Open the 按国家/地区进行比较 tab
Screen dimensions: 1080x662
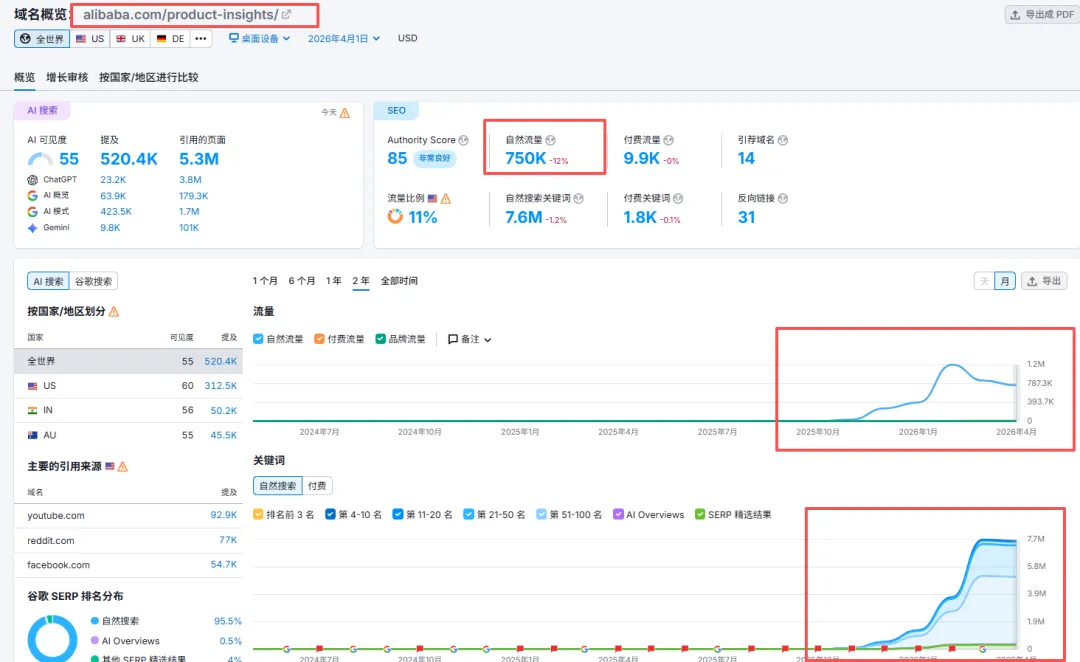tap(148, 77)
